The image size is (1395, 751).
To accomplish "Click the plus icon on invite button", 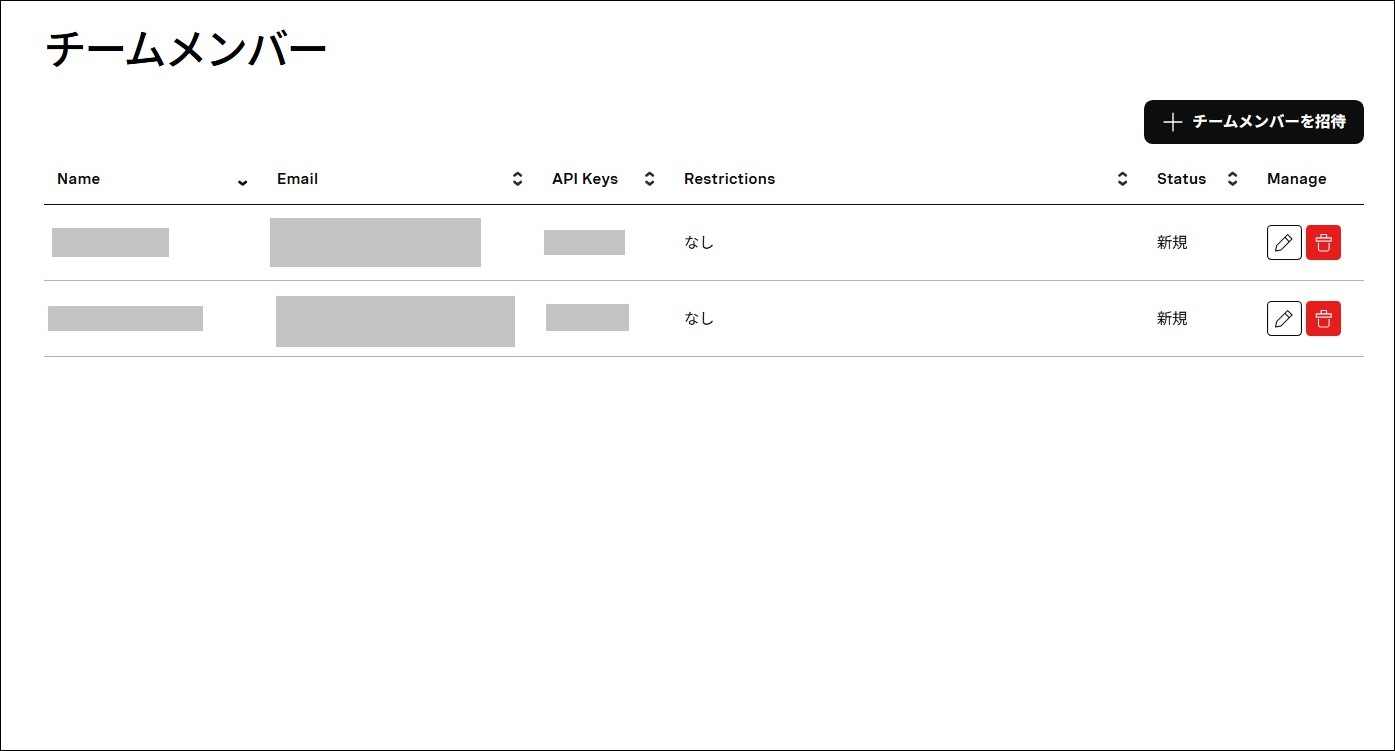I will click(1173, 122).
